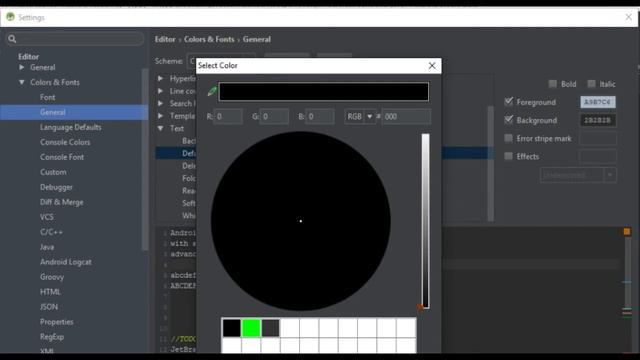Image resolution: width=640 pixels, height=360 pixels.
Task: Click the brightness slider in Select Color
Action: pyautogui.click(x=425, y=221)
